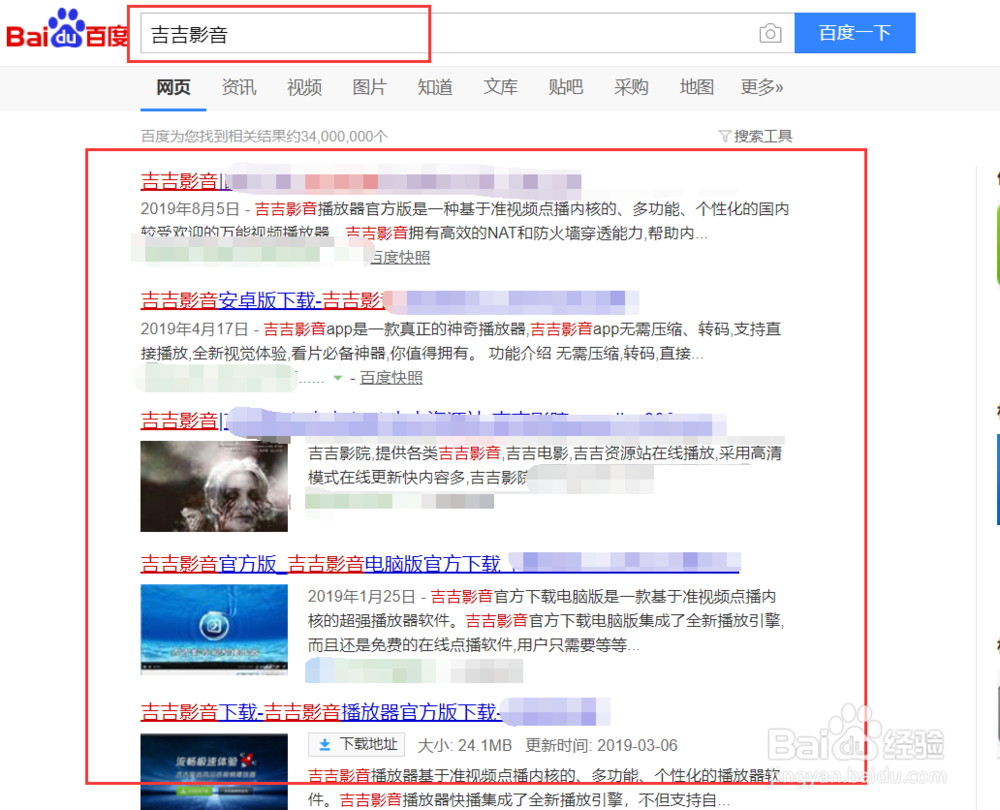Open the third 吉吉影音 result title
This screenshot has height=810, width=1000.
coord(434,420)
